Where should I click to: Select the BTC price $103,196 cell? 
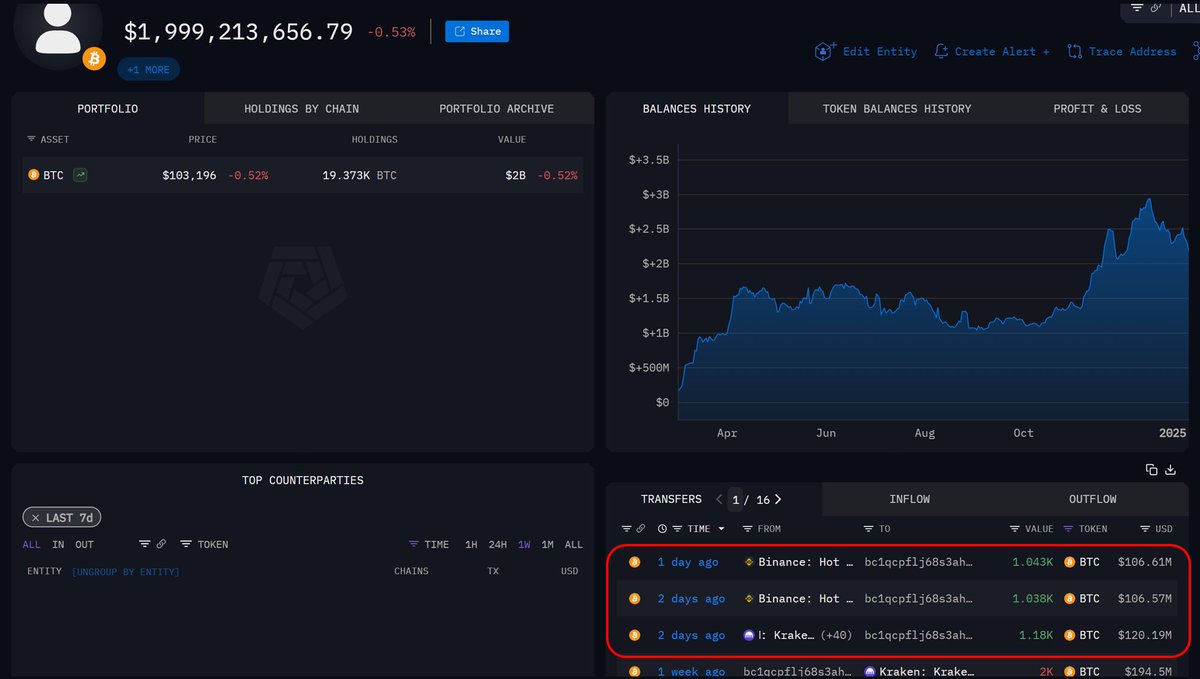pyautogui.click(x=189, y=175)
